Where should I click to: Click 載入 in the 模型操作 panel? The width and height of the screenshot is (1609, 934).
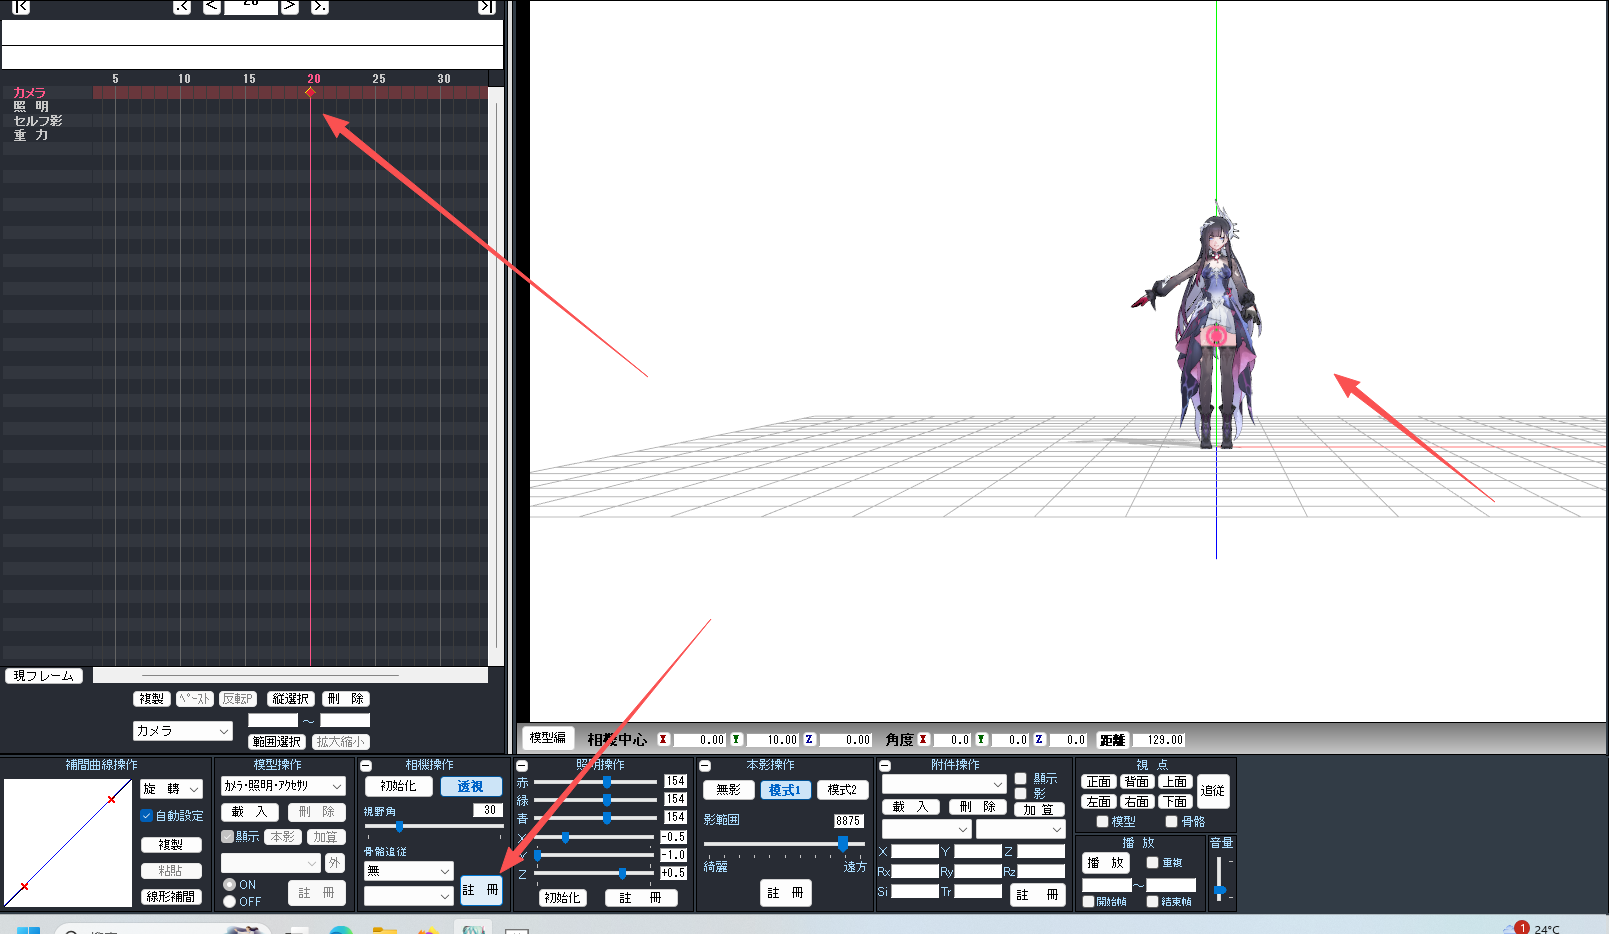[x=250, y=812]
